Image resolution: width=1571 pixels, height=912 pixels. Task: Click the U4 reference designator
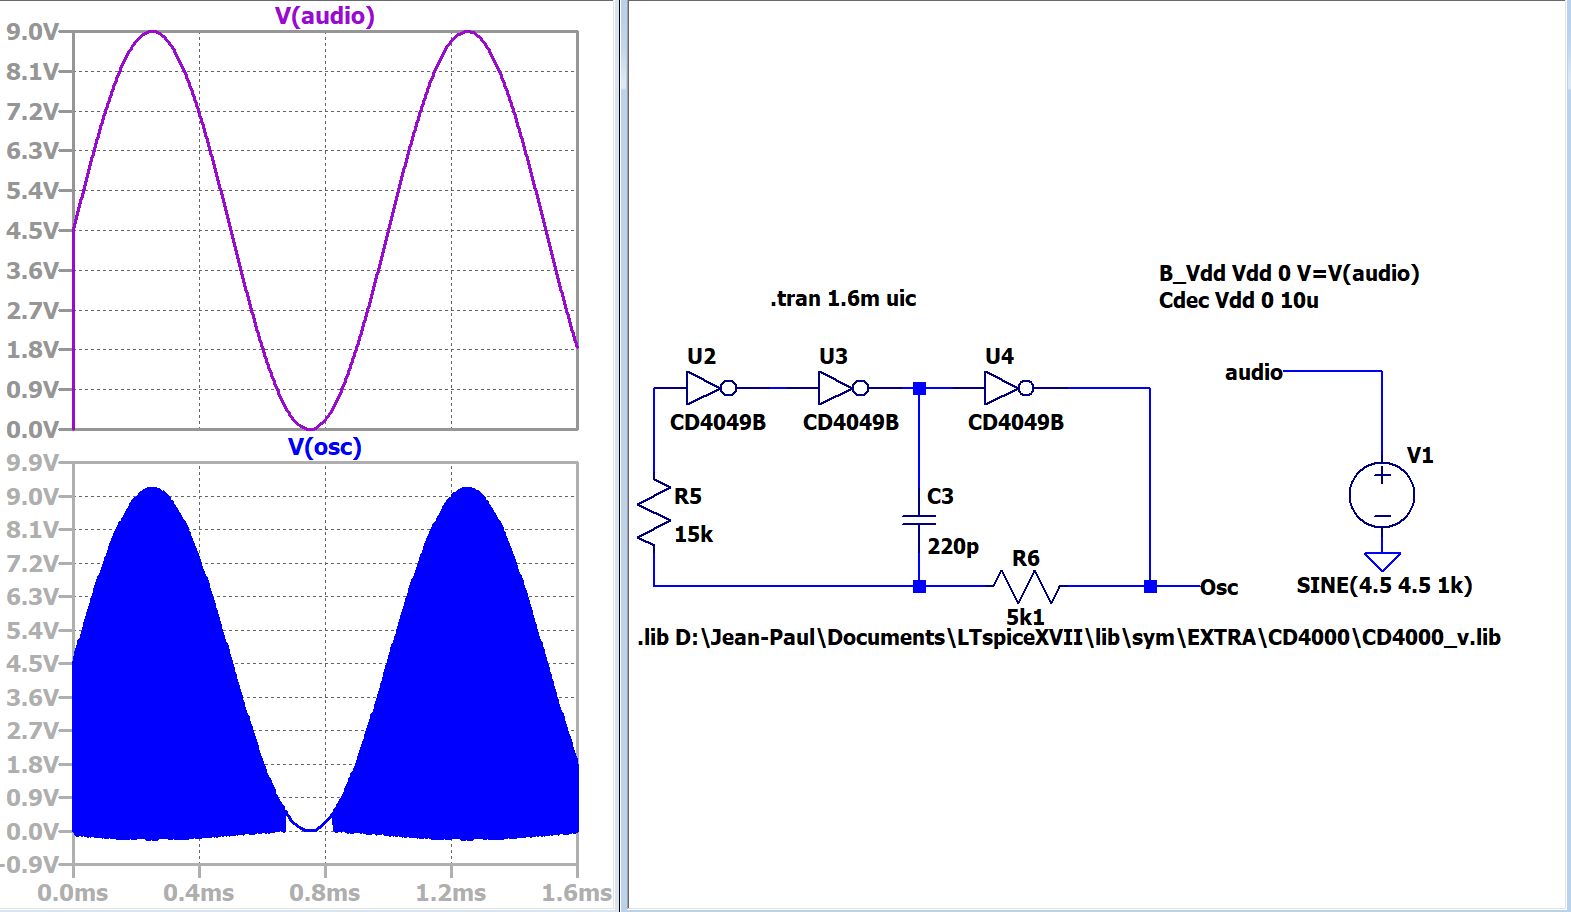999,356
